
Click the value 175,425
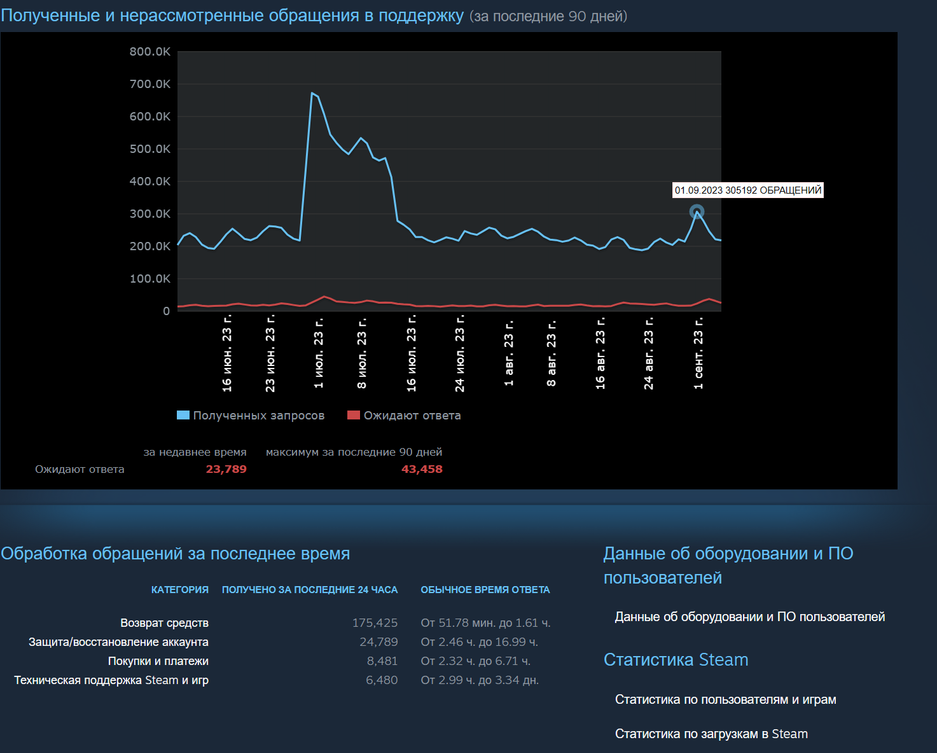(375, 623)
